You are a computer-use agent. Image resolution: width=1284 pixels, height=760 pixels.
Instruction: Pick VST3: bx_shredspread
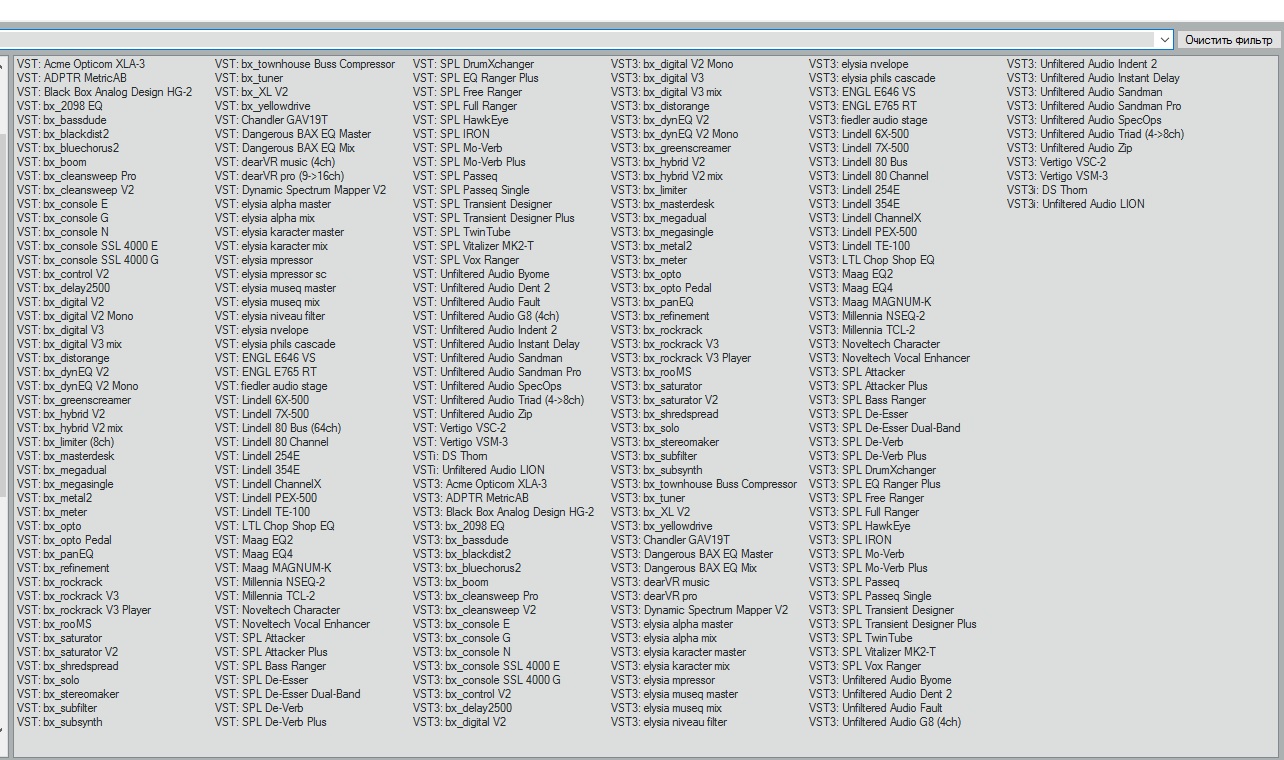(665, 414)
